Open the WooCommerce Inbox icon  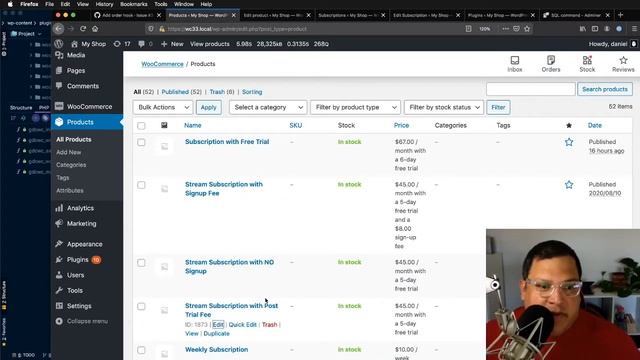point(515,64)
